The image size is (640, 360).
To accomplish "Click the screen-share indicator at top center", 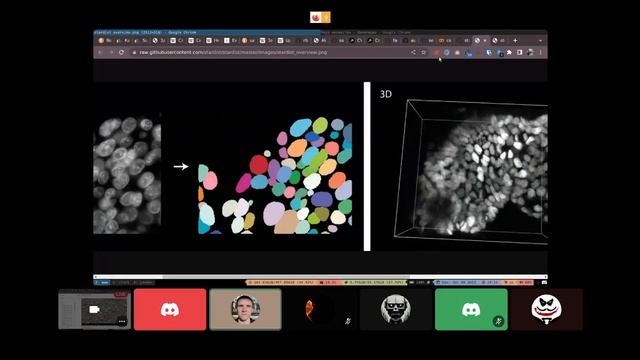I will pyautogui.click(x=320, y=17).
